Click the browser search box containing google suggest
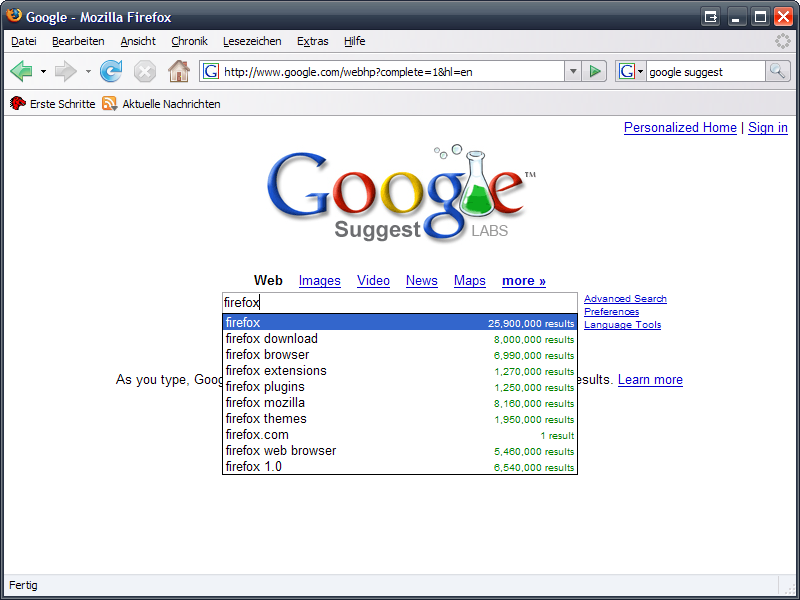Screen dimensions: 800x600 coord(706,71)
